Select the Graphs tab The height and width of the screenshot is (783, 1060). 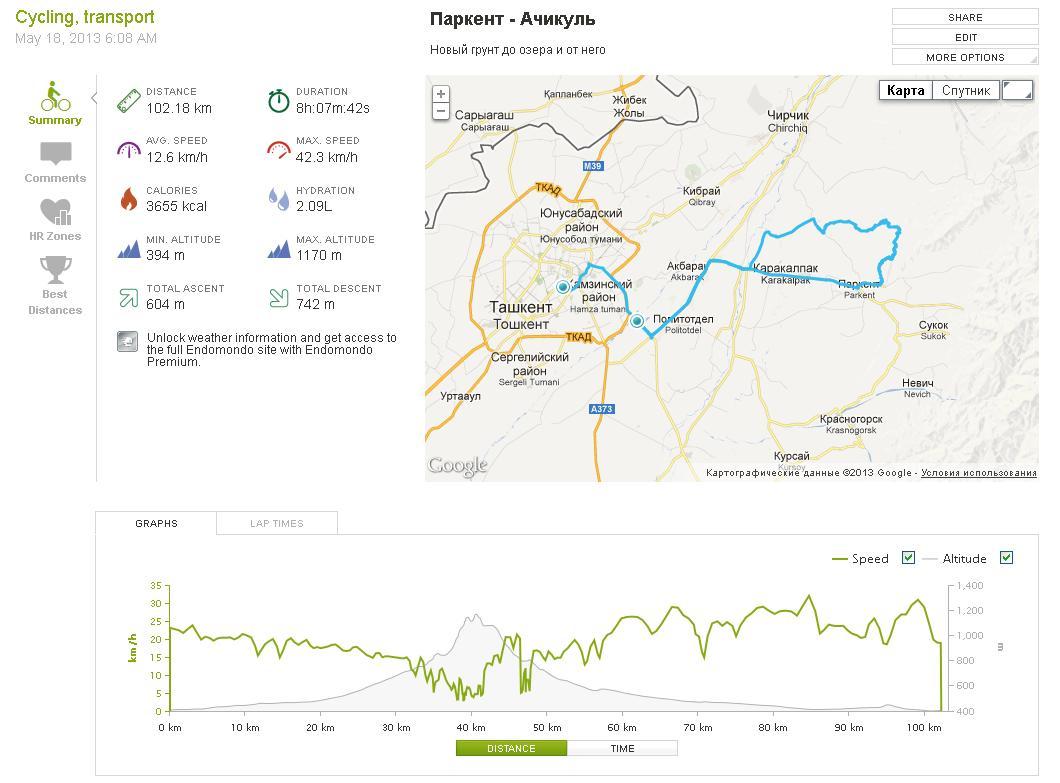coord(156,523)
